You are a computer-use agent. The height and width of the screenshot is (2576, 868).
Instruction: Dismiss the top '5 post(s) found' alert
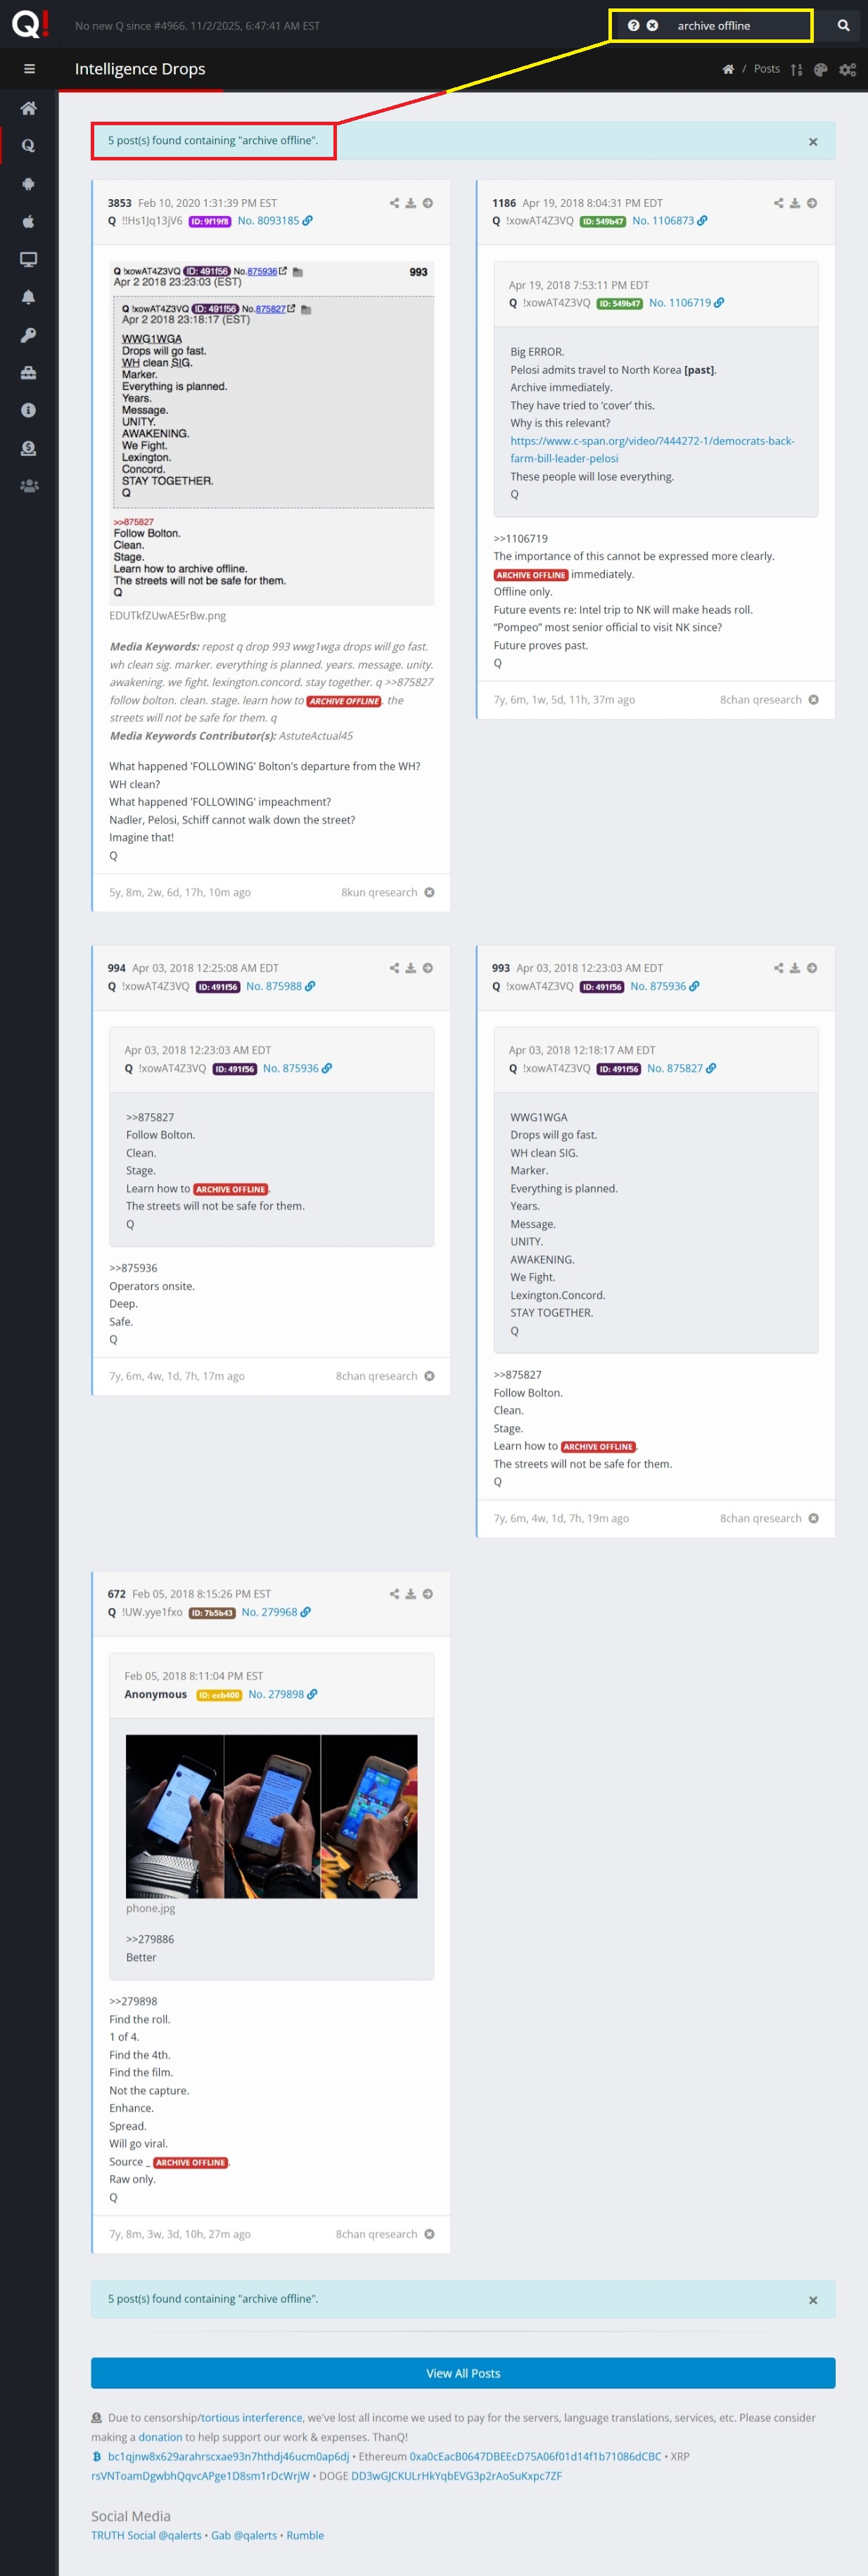813,142
